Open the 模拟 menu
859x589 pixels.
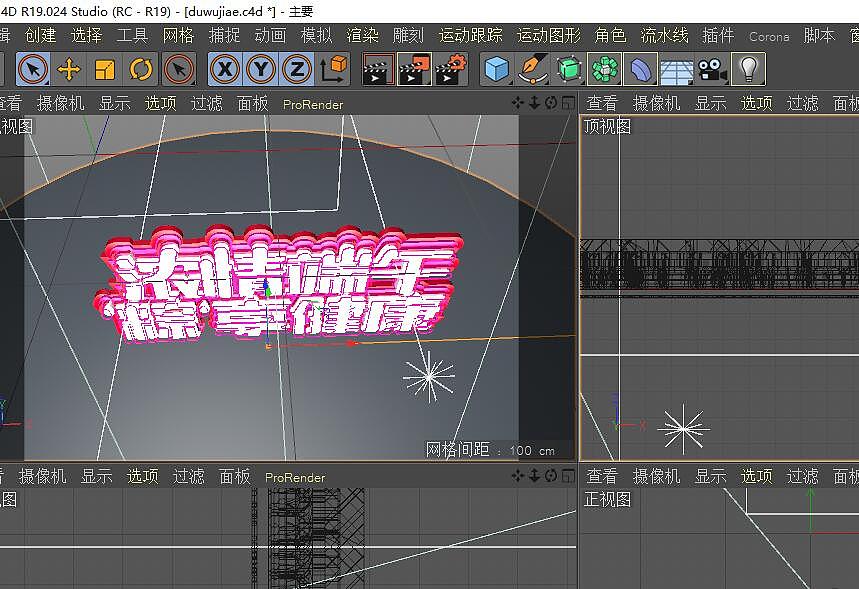point(317,36)
